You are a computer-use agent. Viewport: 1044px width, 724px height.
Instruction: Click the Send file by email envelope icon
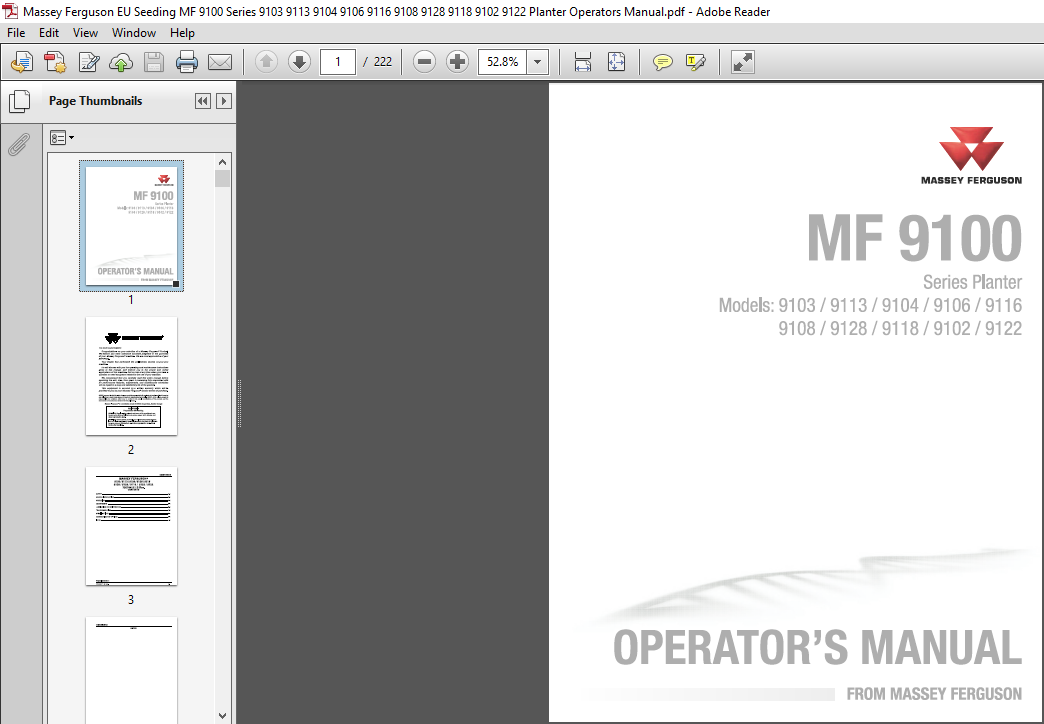220,62
